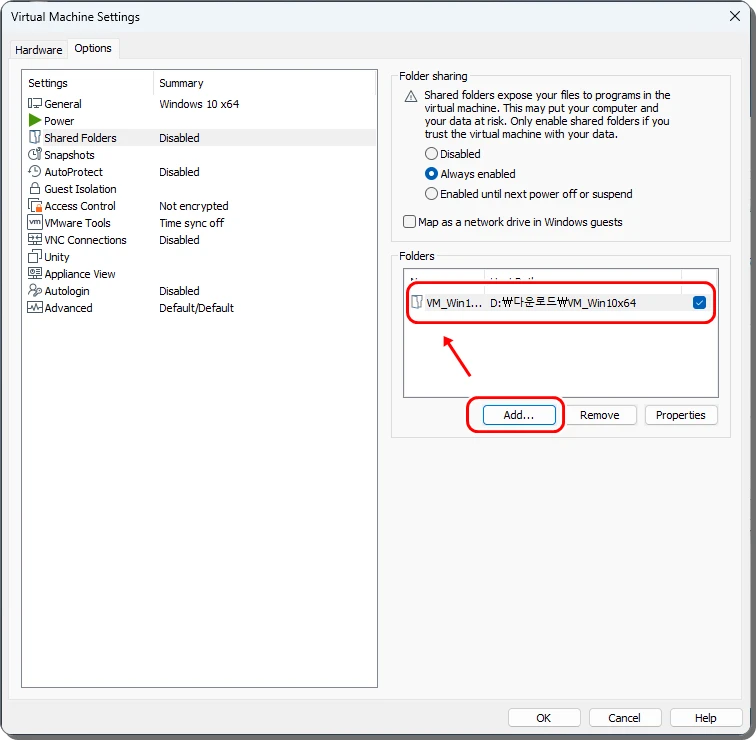The height and width of the screenshot is (740, 756).
Task: Select the VNC Connections row label
Action: click(85, 240)
